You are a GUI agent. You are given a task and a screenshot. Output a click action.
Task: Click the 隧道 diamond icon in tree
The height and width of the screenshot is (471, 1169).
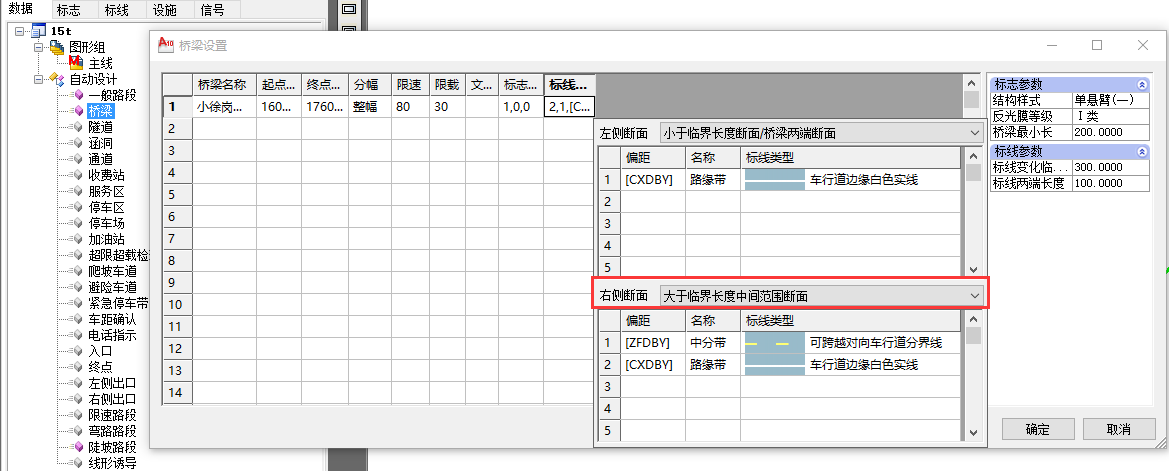[x=77, y=127]
